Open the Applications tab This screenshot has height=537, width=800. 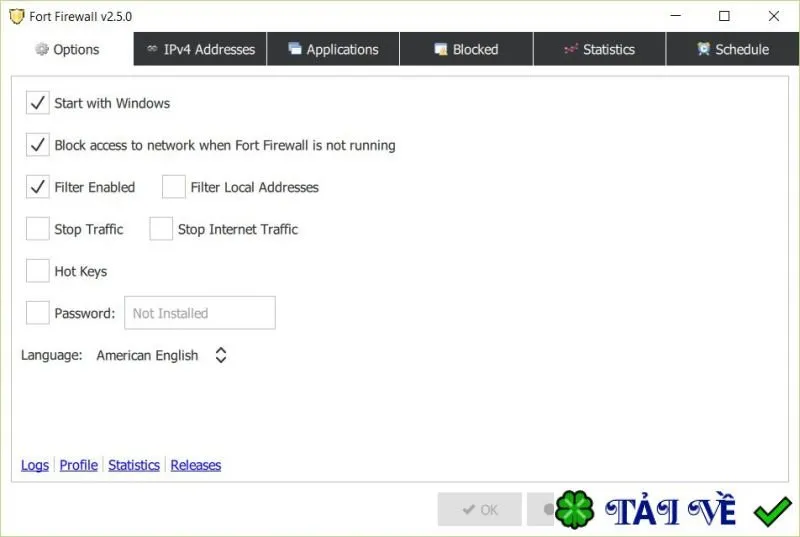click(x=333, y=49)
